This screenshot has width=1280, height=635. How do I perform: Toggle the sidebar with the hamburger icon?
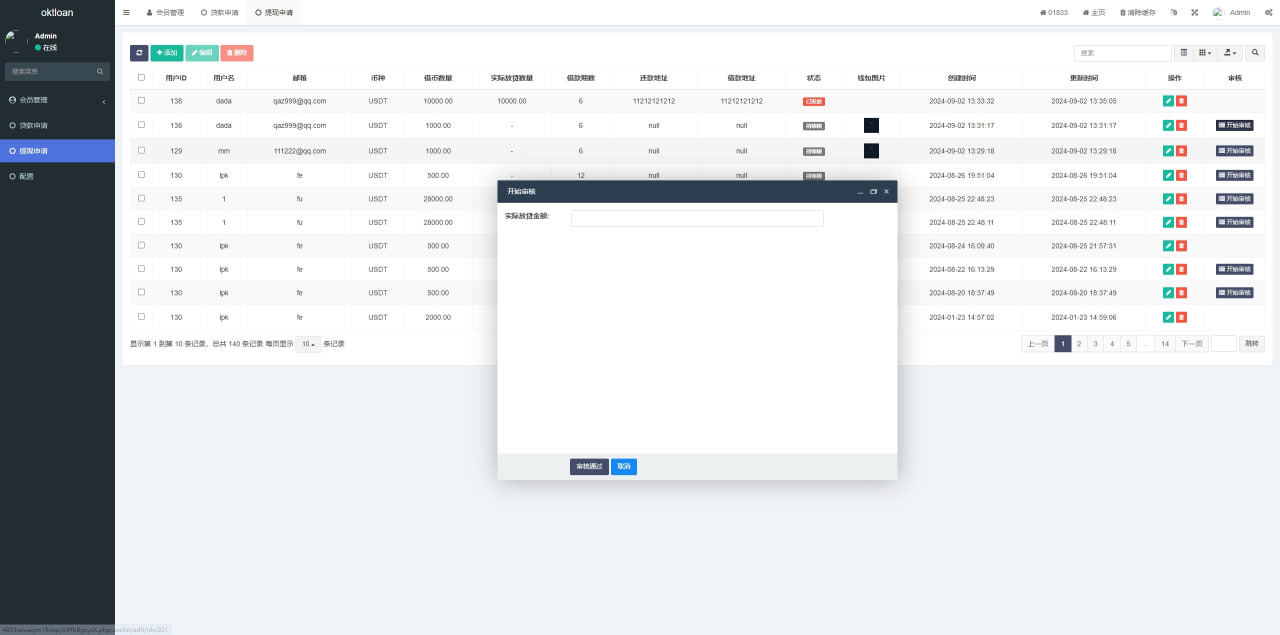(x=126, y=13)
